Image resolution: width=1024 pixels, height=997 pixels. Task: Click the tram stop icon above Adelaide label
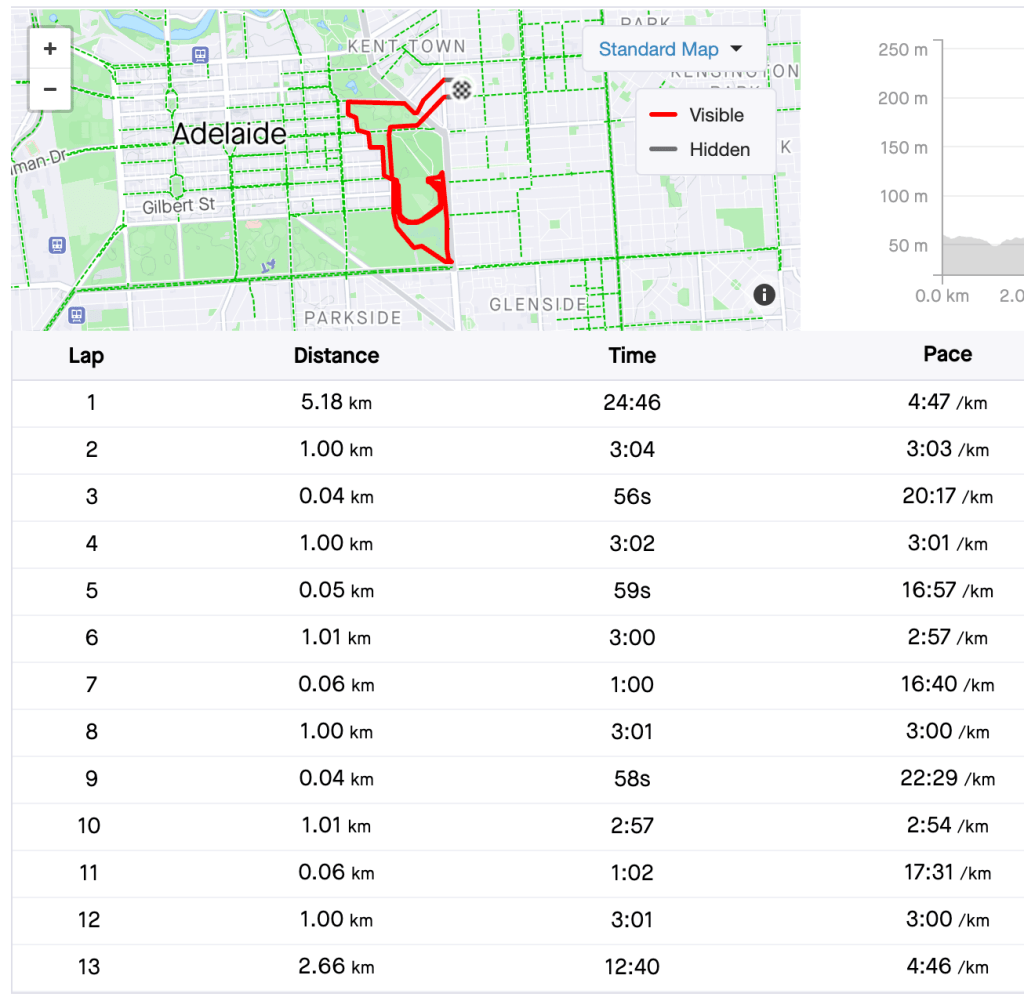(x=201, y=55)
